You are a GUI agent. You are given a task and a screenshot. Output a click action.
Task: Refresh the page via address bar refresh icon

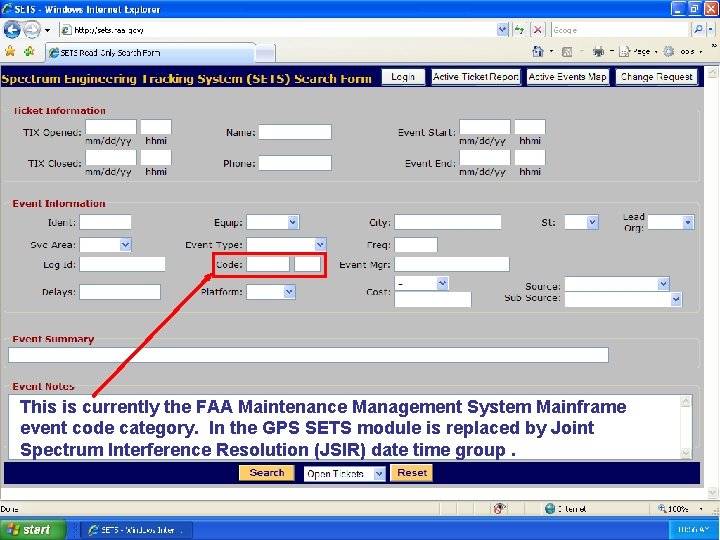click(519, 30)
